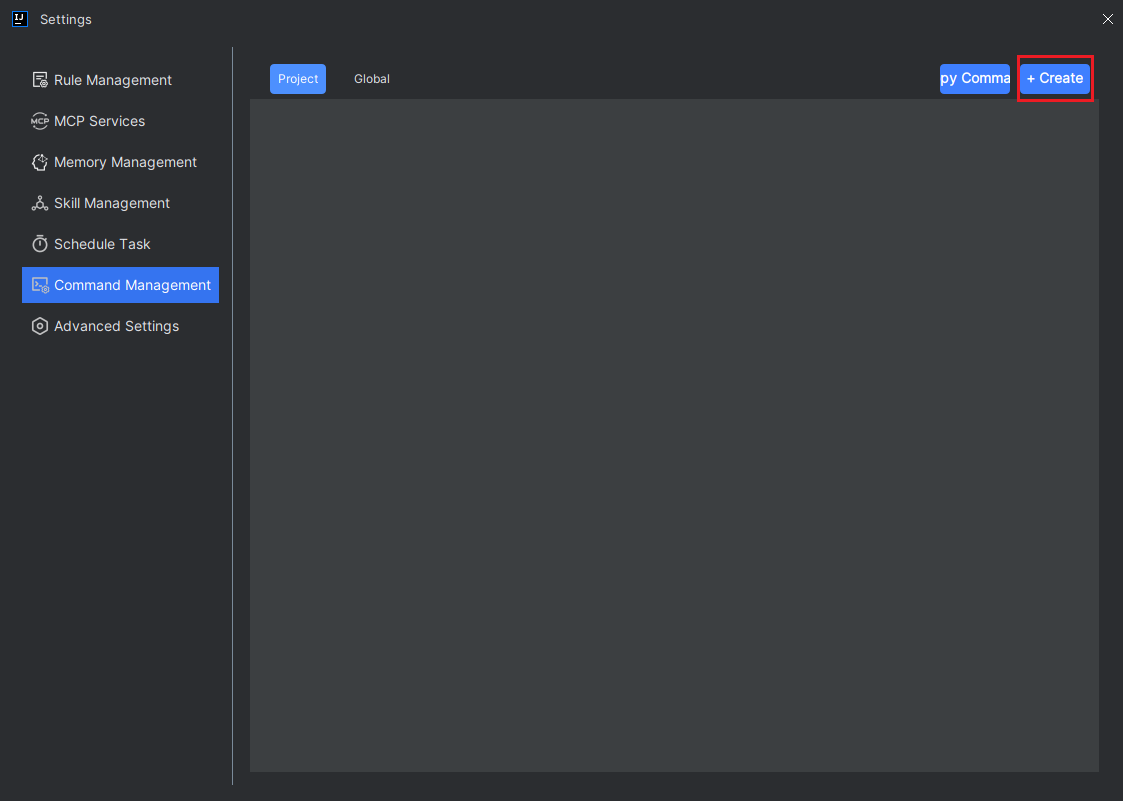The width and height of the screenshot is (1123, 801).
Task: Open the Skill Management text entry
Action: tap(112, 203)
